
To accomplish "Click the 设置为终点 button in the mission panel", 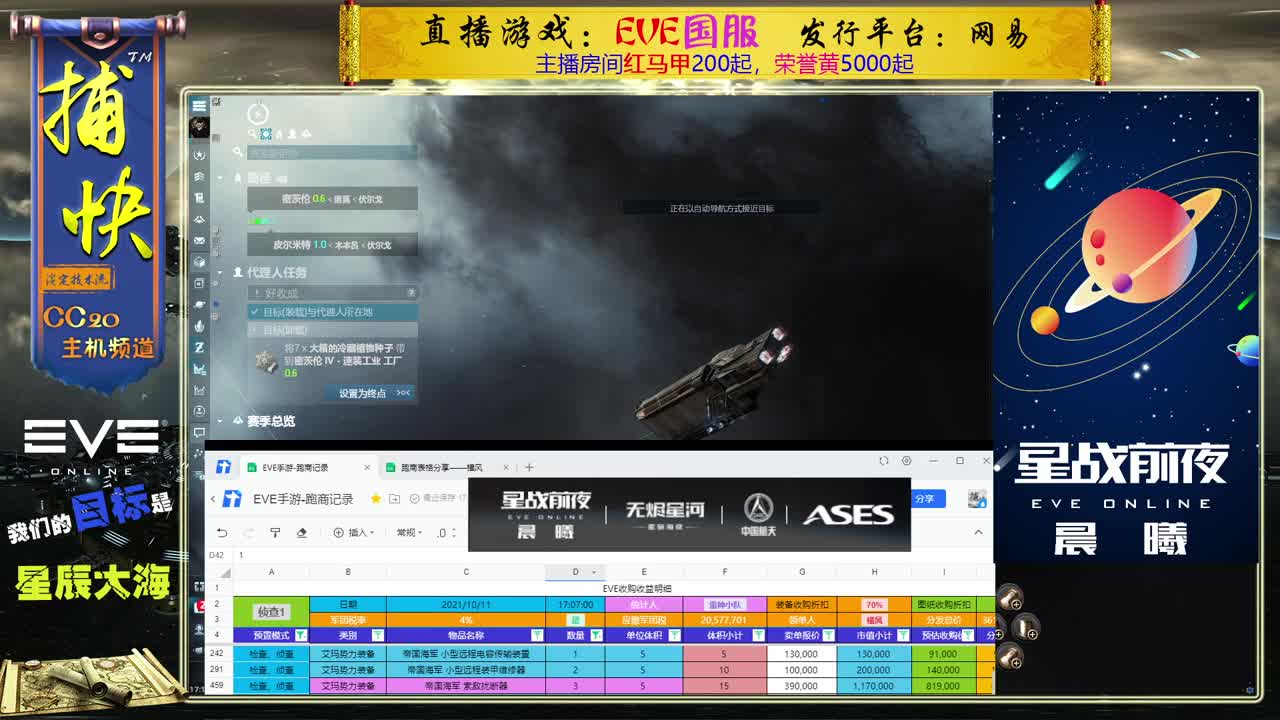I will [x=362, y=392].
